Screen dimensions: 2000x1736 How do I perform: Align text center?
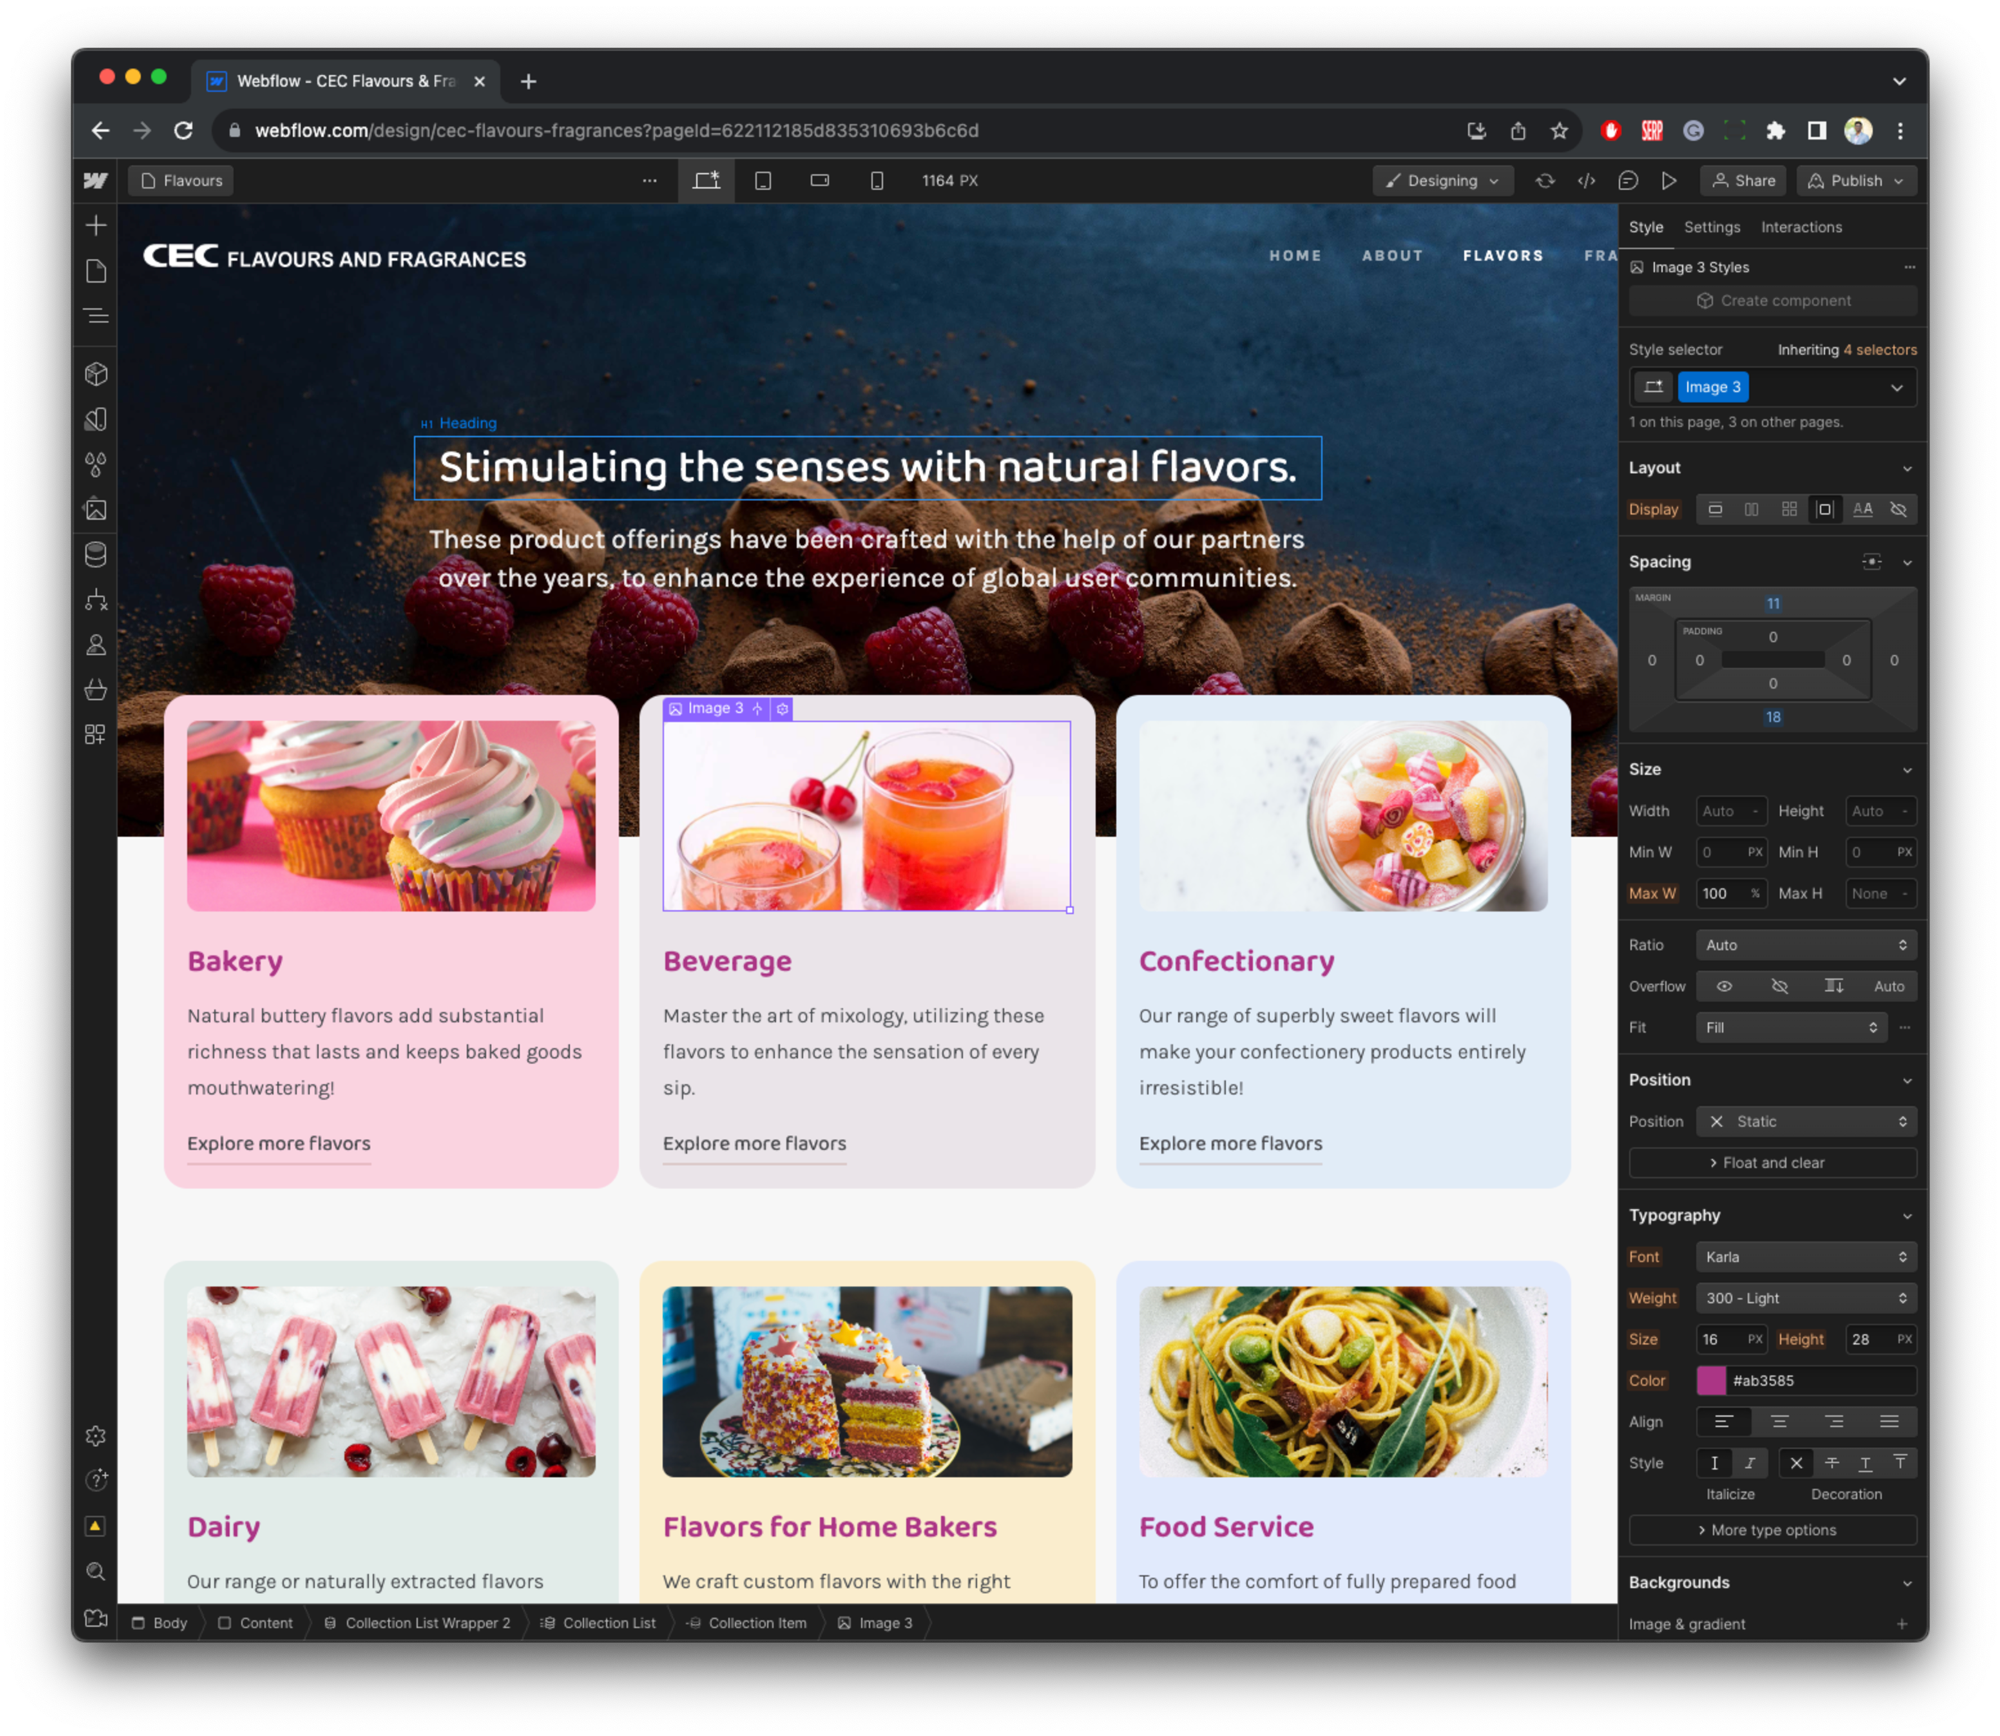1779,1422
